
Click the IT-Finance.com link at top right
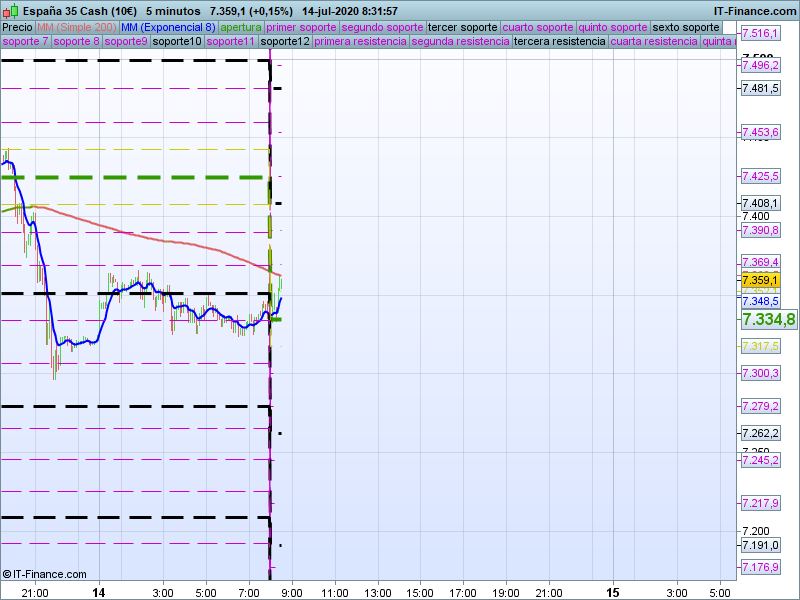(x=755, y=11)
